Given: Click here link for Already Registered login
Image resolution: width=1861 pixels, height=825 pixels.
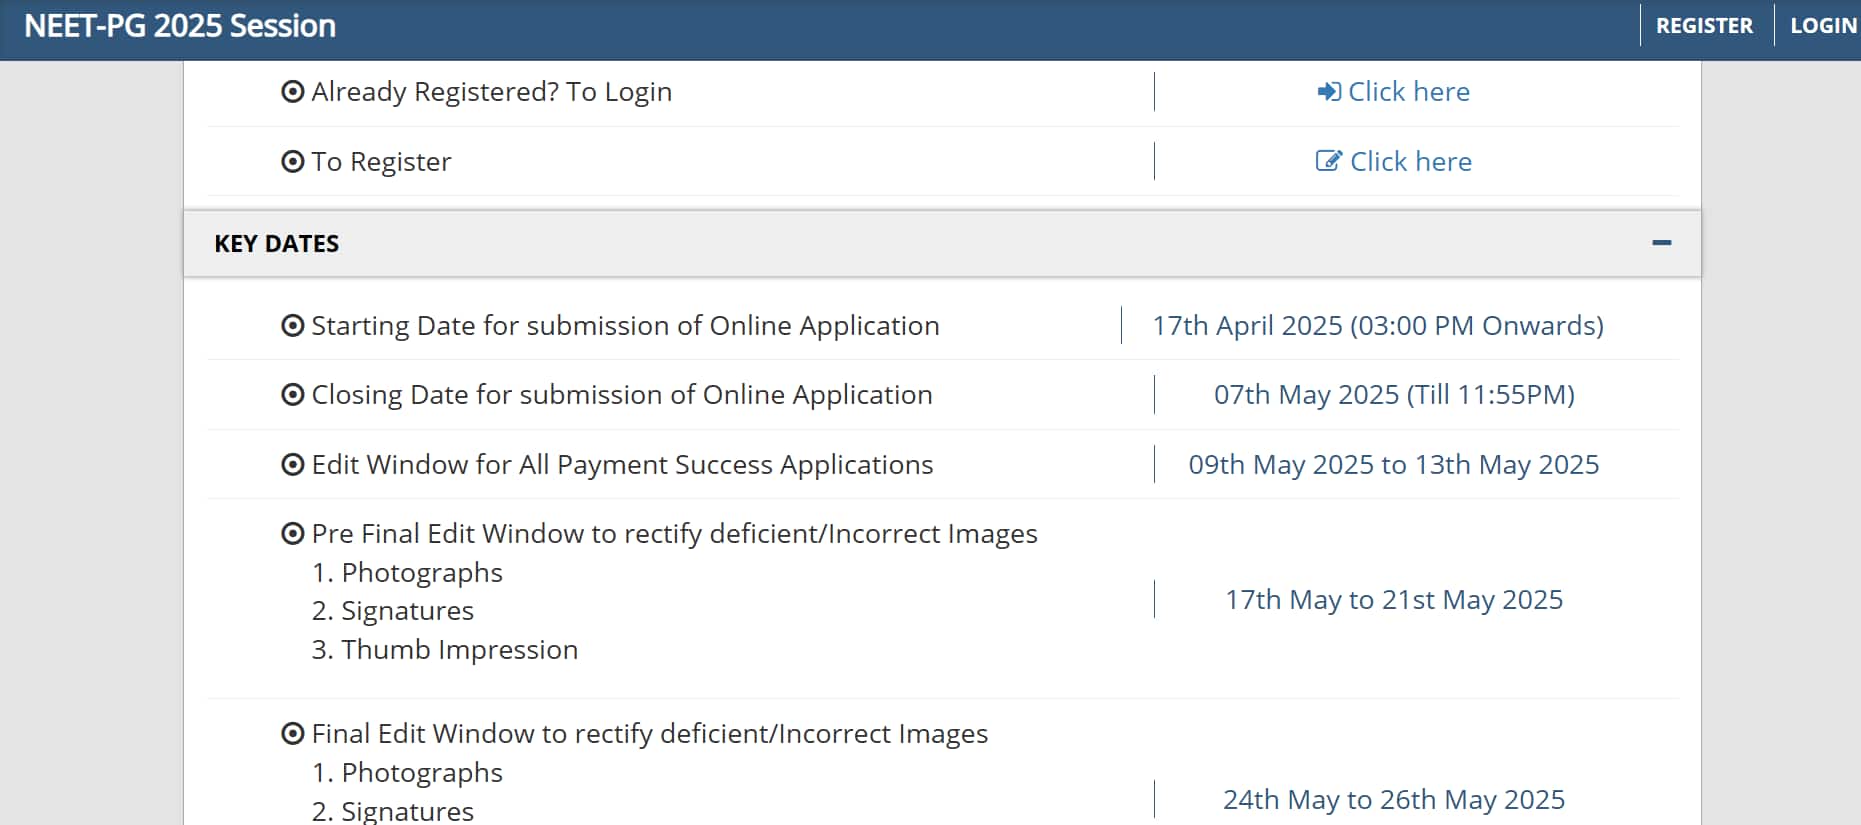Looking at the screenshot, I should click(1409, 92).
